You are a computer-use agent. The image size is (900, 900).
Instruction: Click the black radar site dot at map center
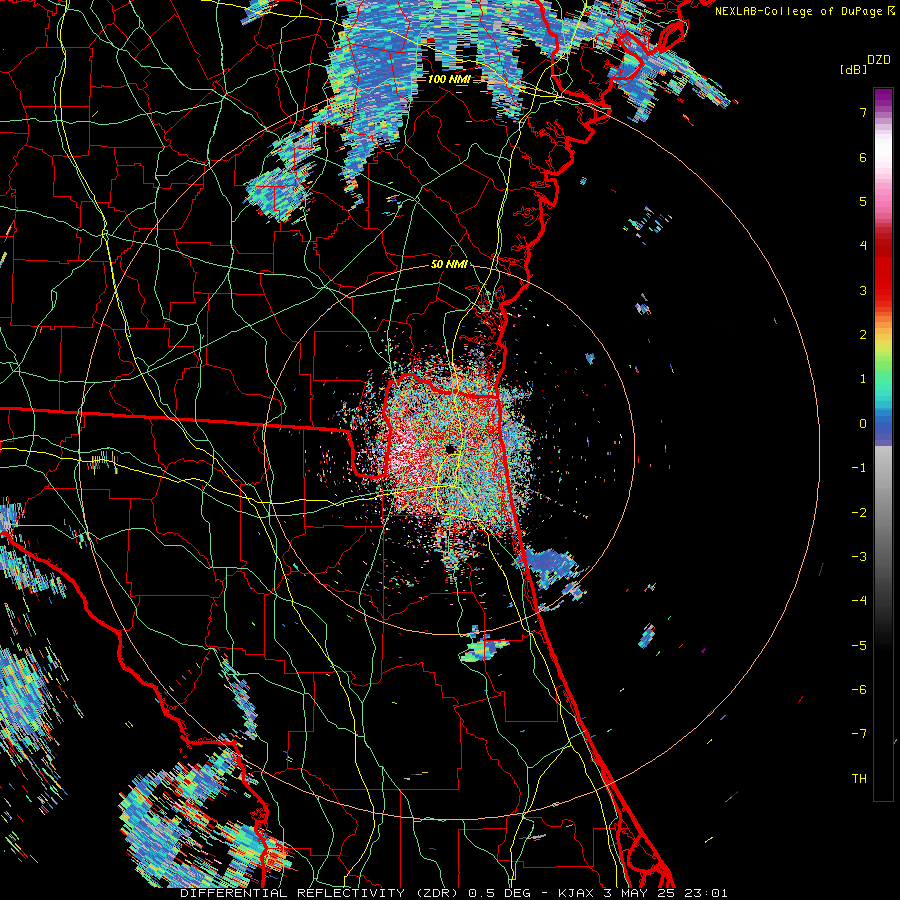tap(451, 448)
